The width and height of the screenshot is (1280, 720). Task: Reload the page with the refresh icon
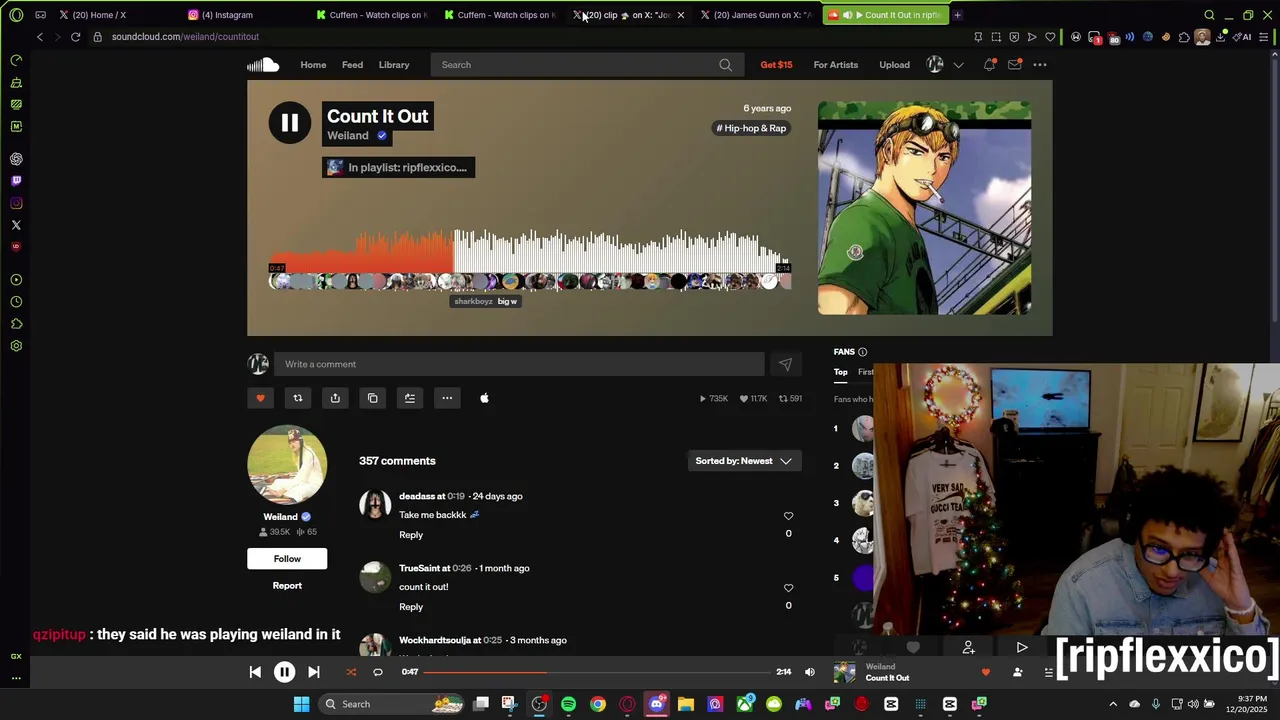tap(75, 37)
